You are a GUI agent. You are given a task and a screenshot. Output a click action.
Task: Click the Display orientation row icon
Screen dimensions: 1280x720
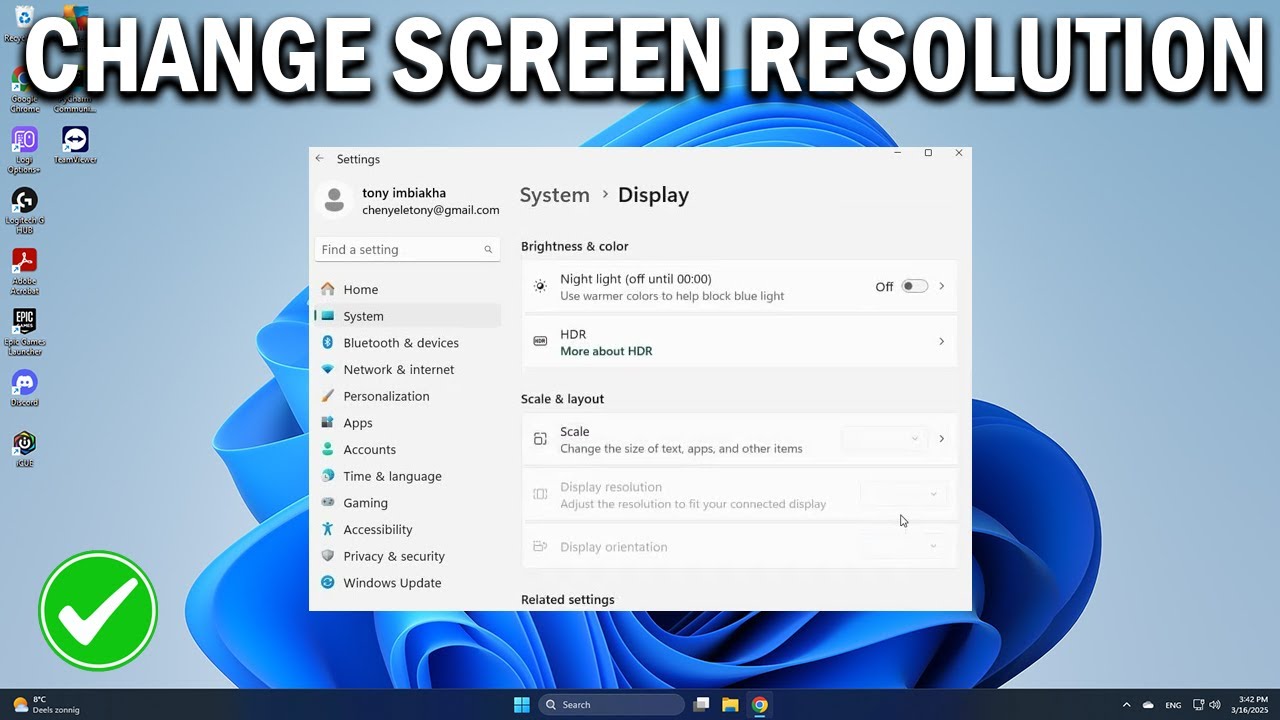[x=540, y=546]
